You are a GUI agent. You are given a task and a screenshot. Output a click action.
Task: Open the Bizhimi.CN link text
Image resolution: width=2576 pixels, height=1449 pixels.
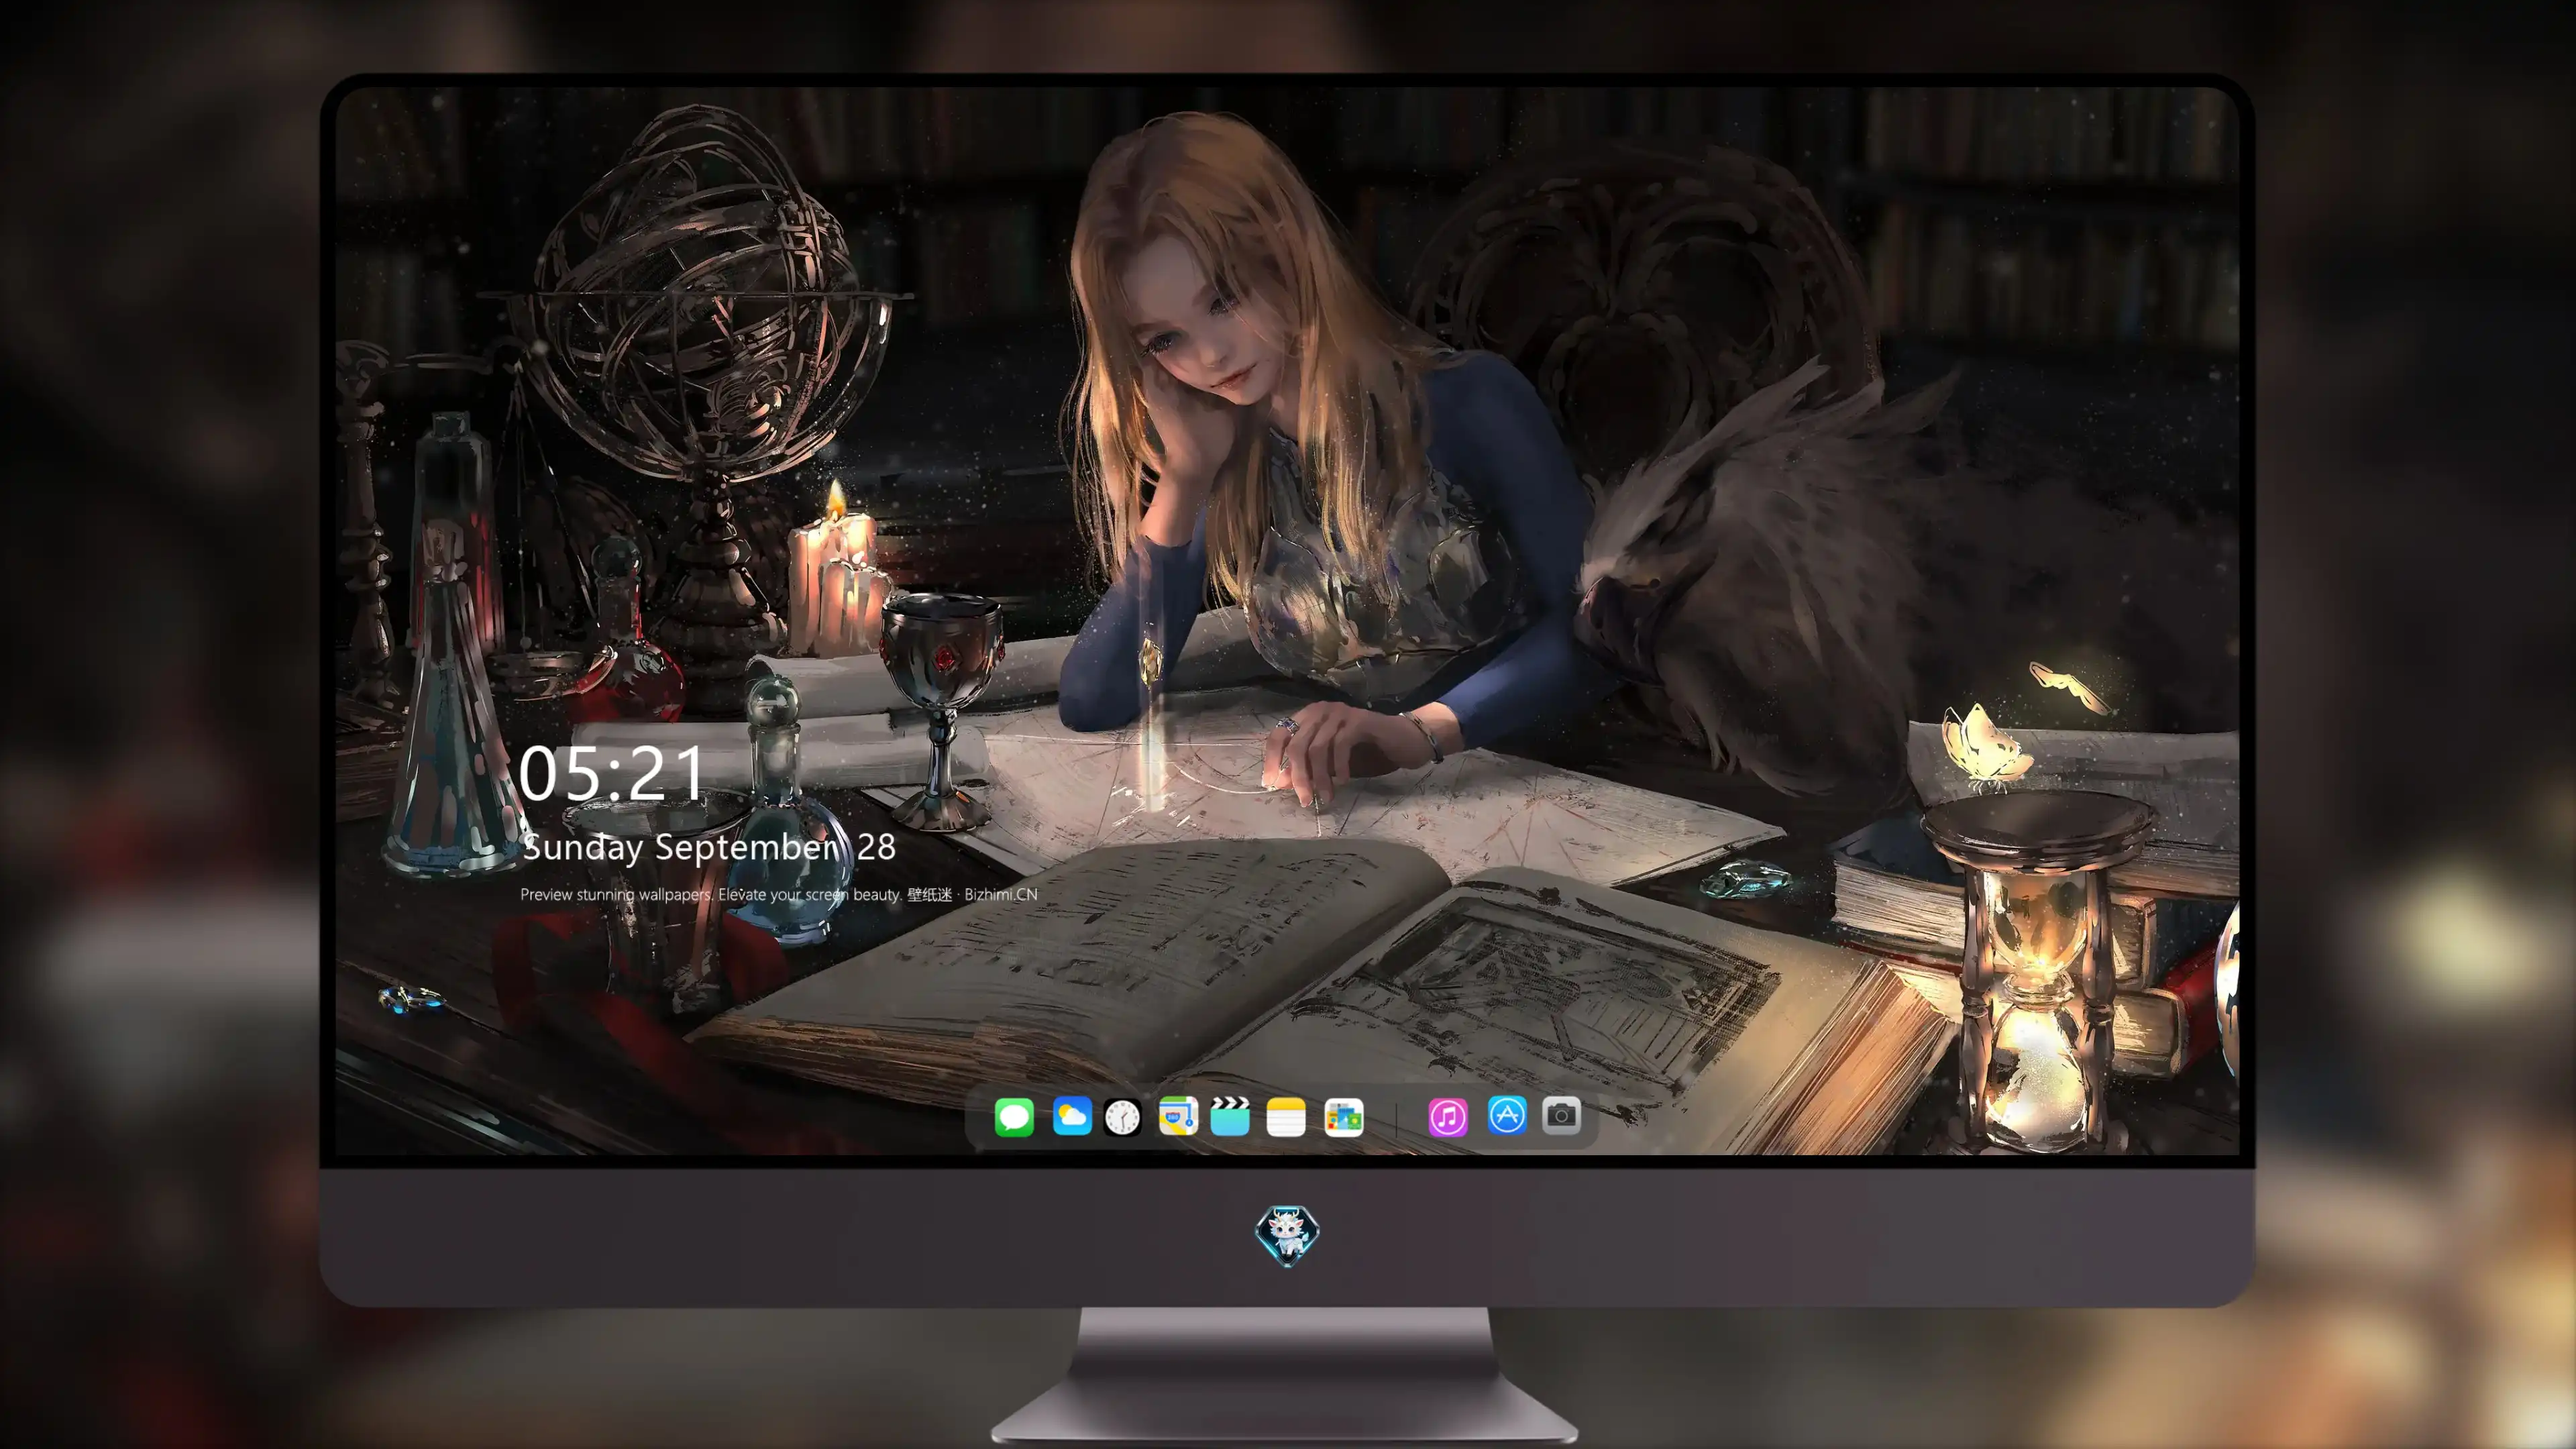pyautogui.click(x=1001, y=894)
